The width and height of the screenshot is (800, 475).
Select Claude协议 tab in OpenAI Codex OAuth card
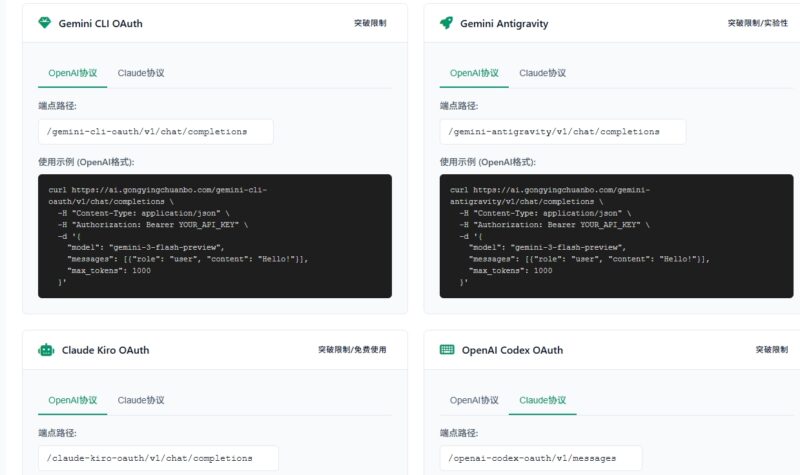pos(542,400)
